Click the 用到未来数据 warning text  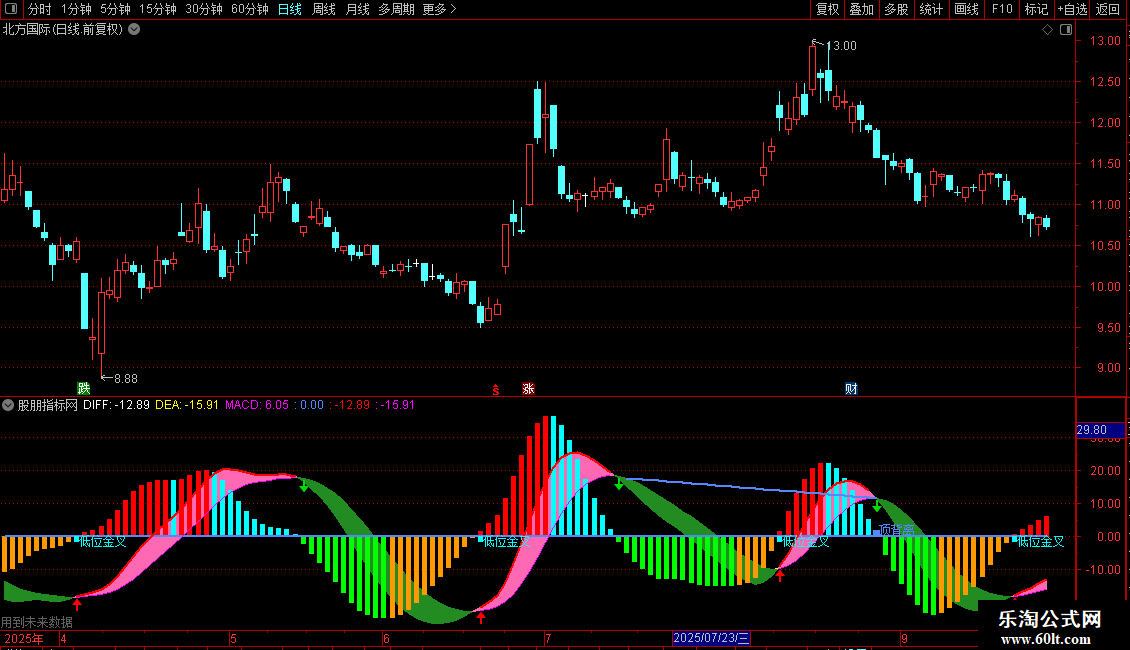[x=37, y=622]
